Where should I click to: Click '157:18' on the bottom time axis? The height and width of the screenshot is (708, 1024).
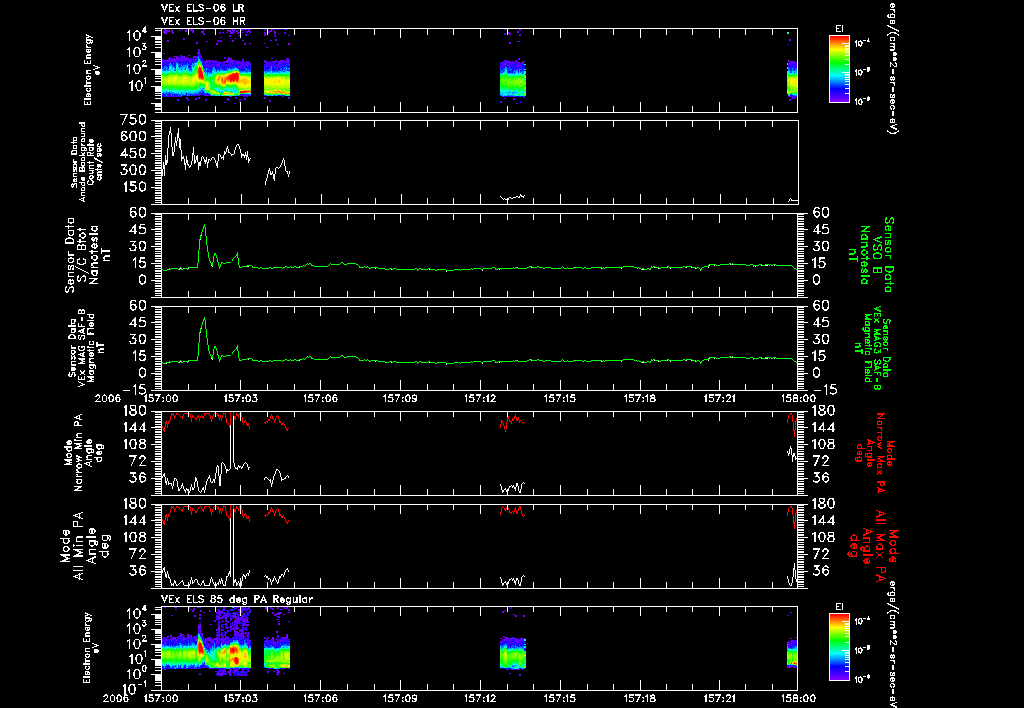point(639,698)
